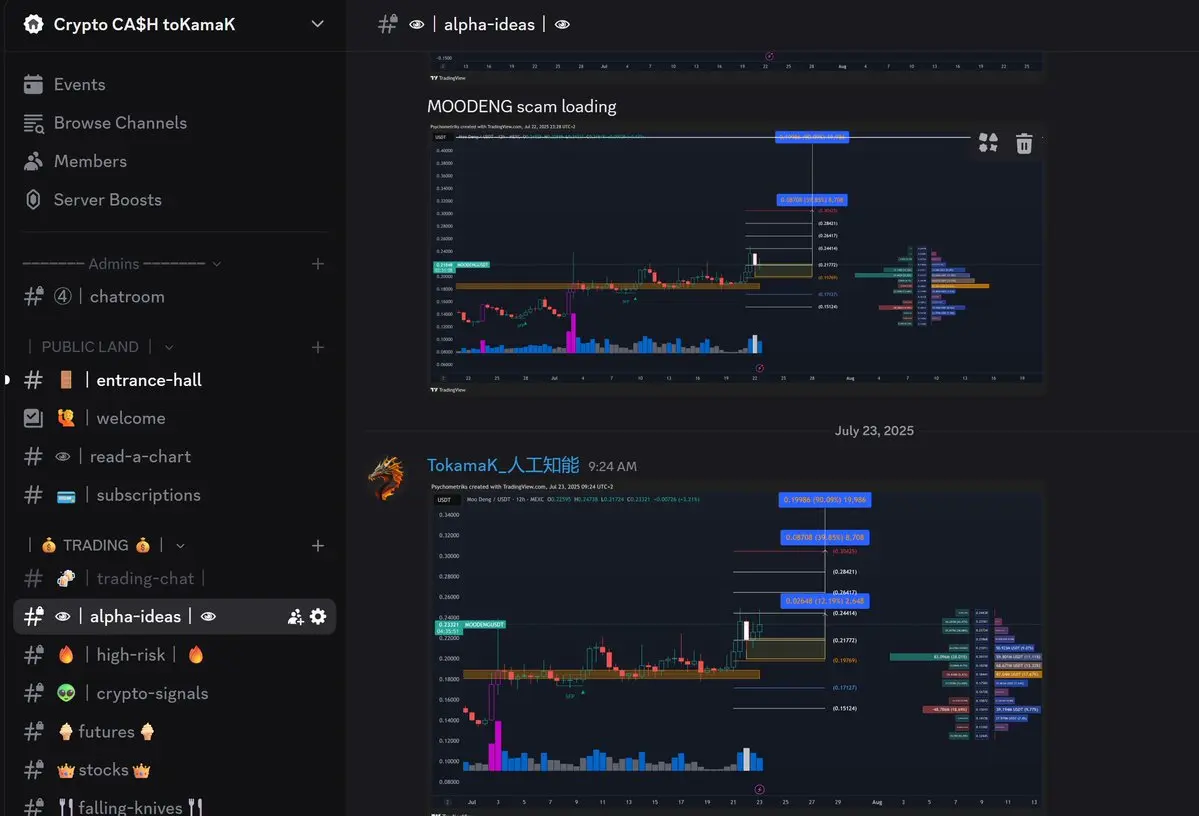Open the July 23 chart image
1199x816 pixels.
736,648
